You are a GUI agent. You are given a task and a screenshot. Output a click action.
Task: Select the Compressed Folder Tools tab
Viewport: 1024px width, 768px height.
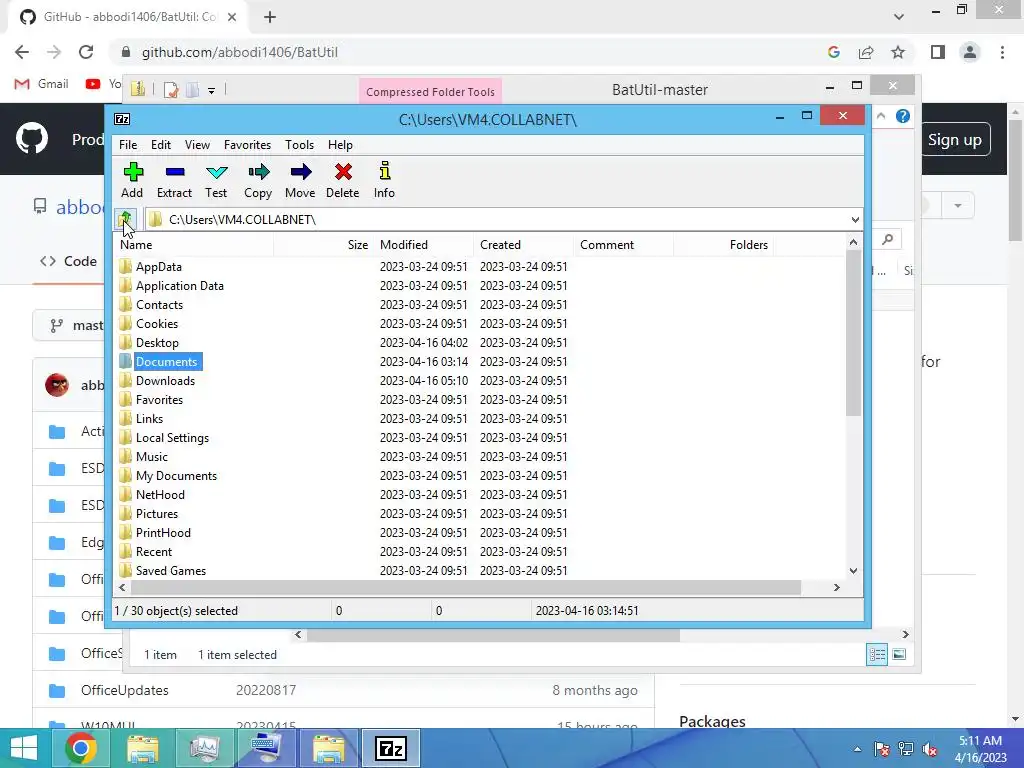pos(430,92)
